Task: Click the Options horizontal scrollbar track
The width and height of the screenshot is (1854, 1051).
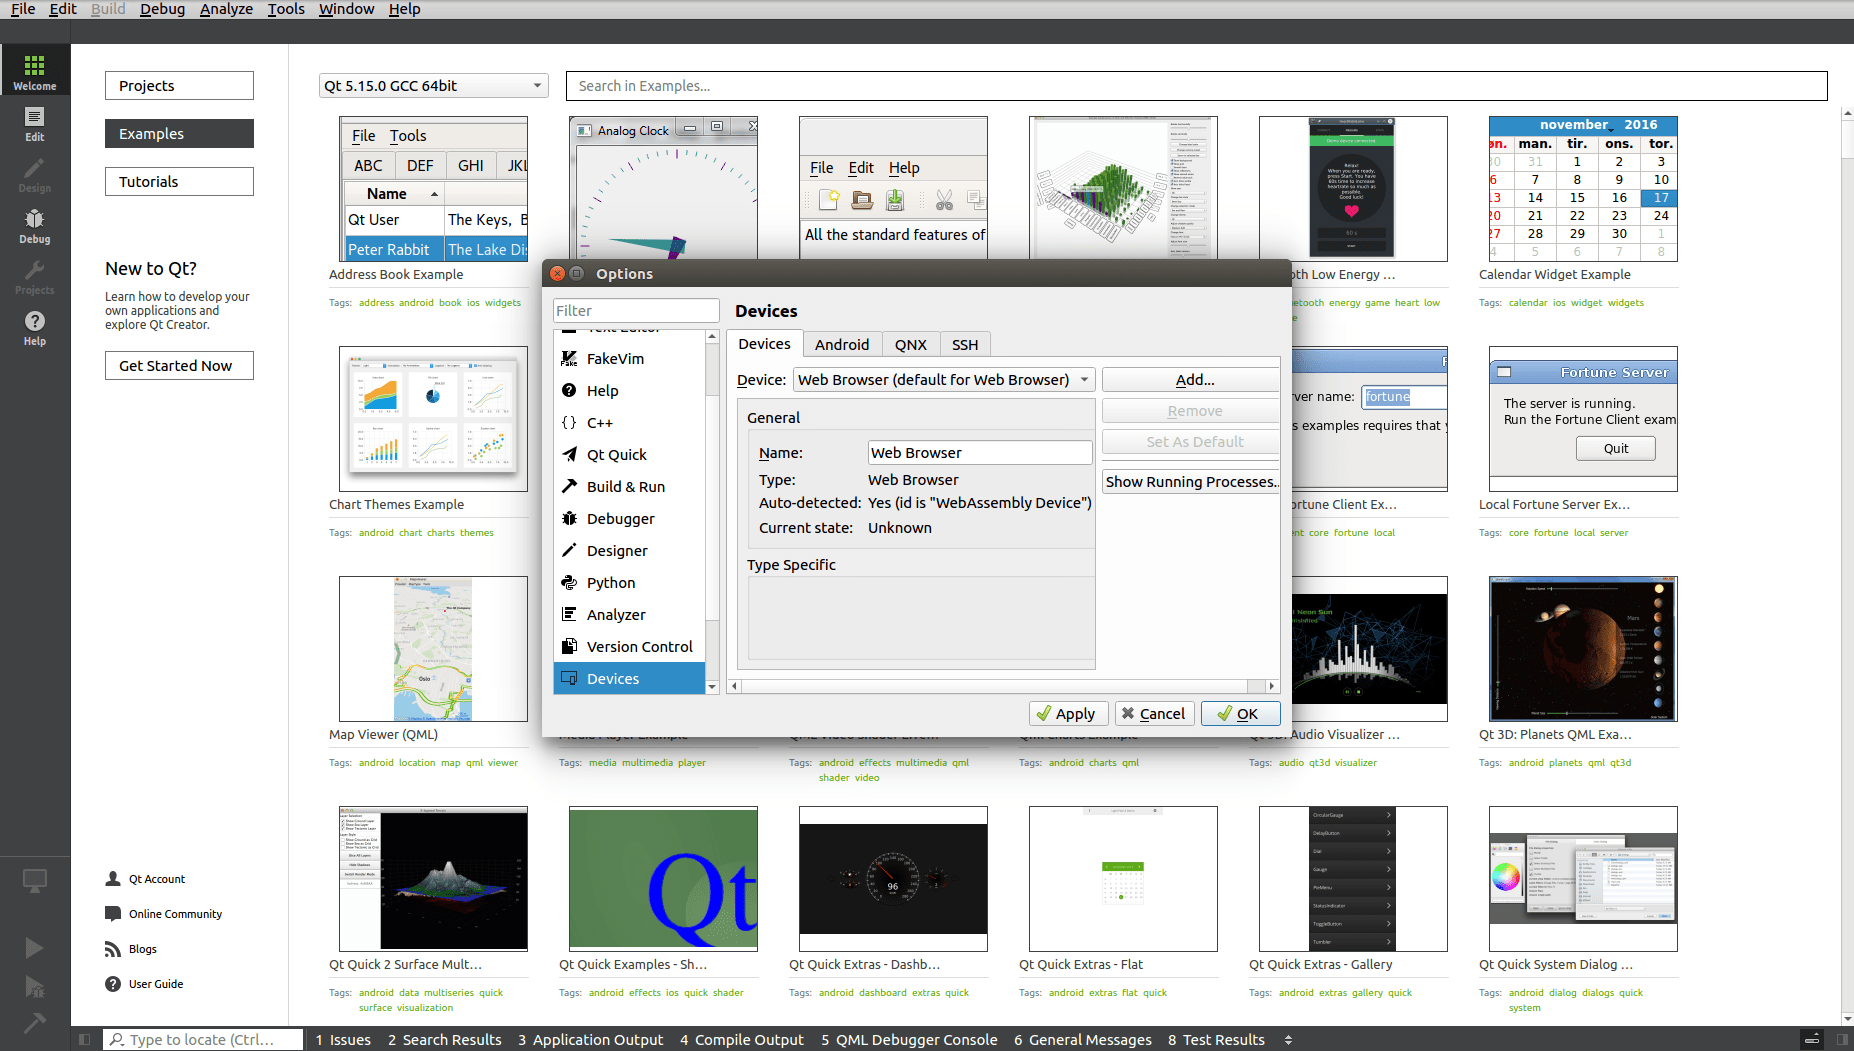Action: tap(1003, 686)
